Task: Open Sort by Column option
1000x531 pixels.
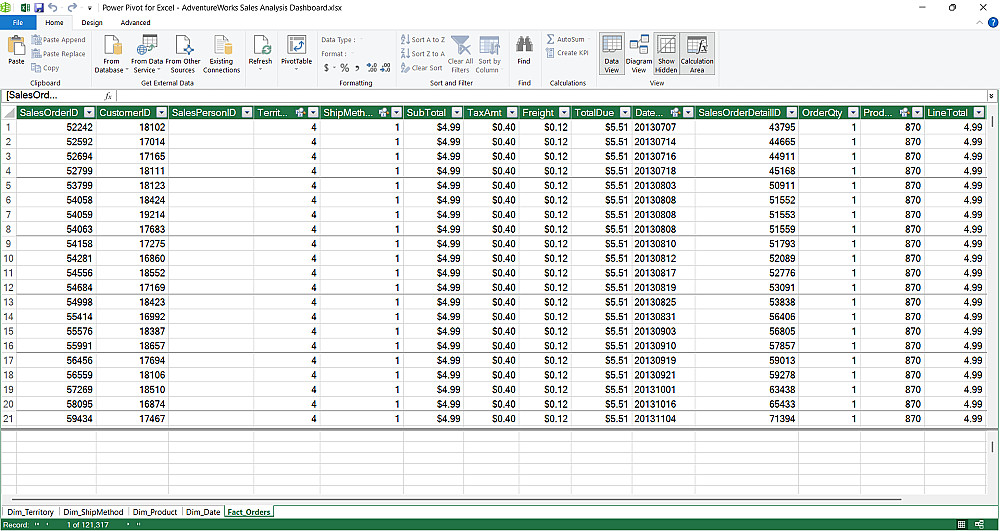Action: click(x=489, y=54)
